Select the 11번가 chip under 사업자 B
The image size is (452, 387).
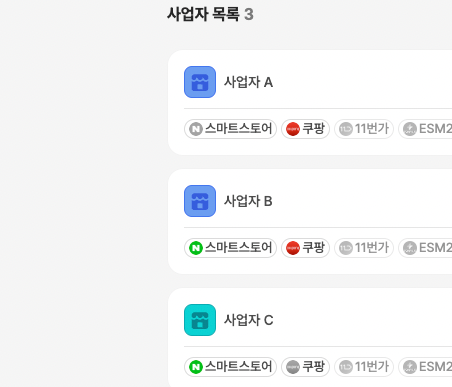point(364,248)
